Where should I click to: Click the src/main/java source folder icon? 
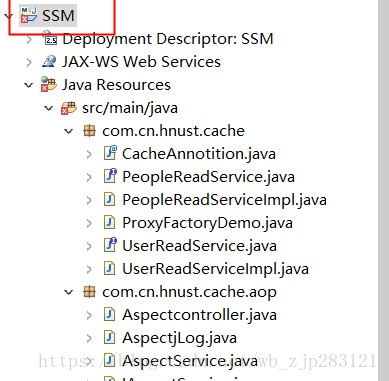[69, 108]
